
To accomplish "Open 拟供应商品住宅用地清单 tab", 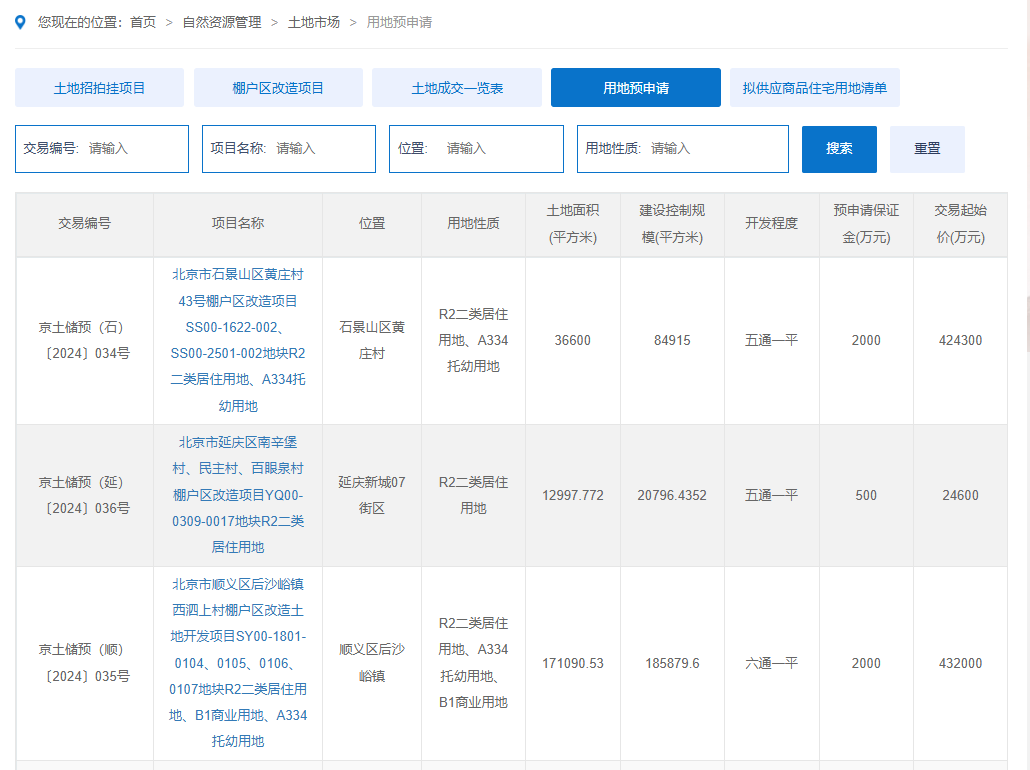I will pos(814,88).
